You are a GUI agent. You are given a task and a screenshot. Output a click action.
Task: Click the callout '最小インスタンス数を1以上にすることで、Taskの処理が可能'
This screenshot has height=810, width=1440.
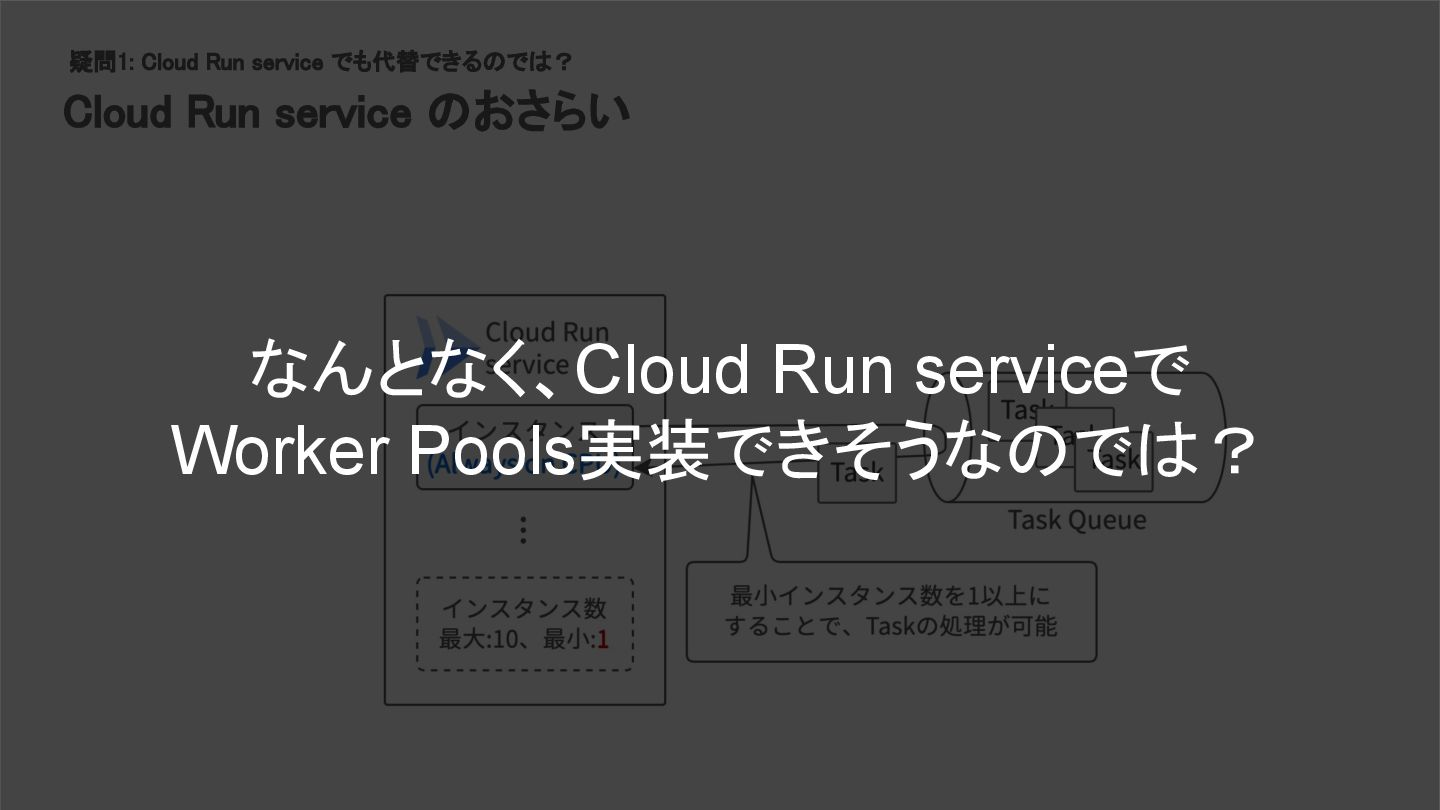point(891,611)
